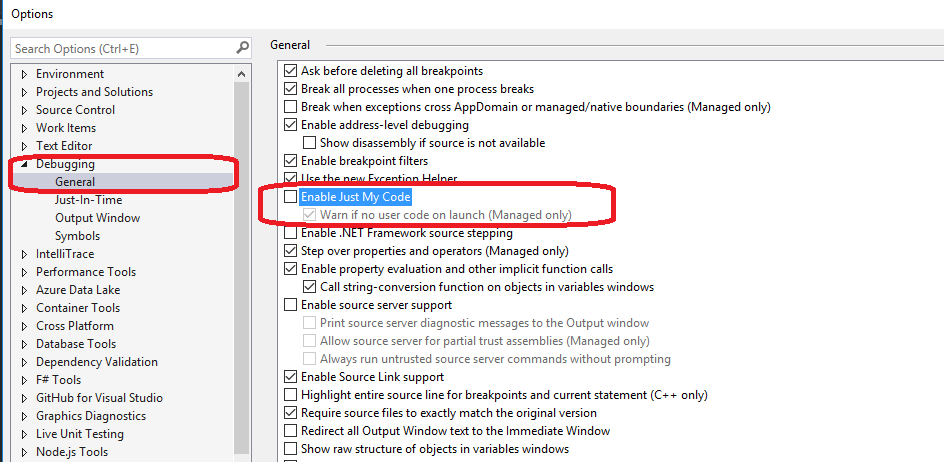Uncheck Enable Source Link support
Image resolution: width=944 pixels, height=462 pixels.
pos(291,377)
